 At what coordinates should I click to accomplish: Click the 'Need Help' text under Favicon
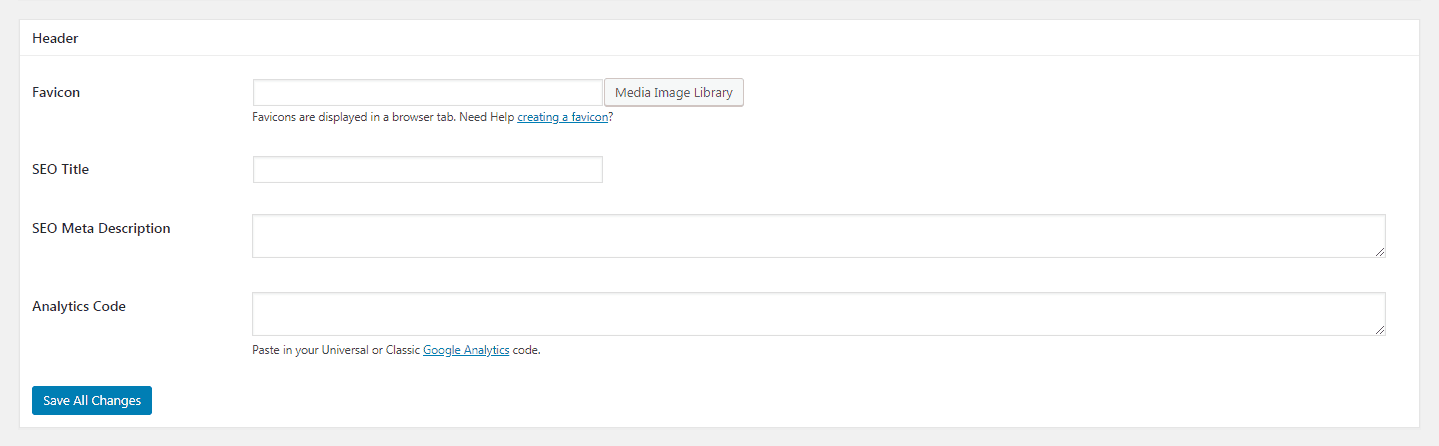(x=487, y=117)
